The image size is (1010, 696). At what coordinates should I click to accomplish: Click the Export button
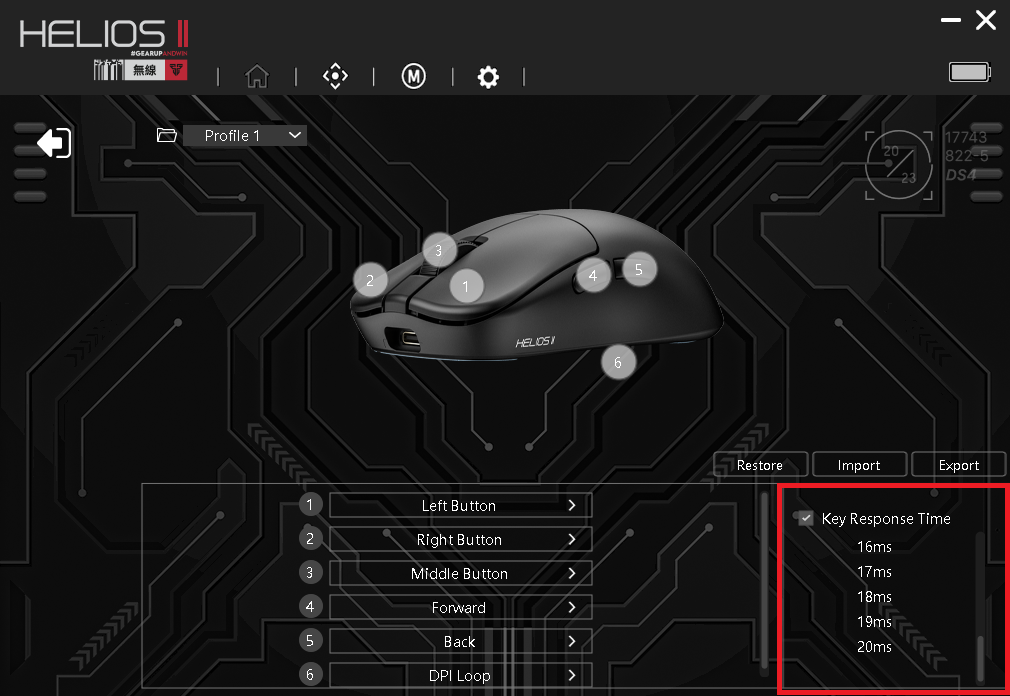[959, 465]
